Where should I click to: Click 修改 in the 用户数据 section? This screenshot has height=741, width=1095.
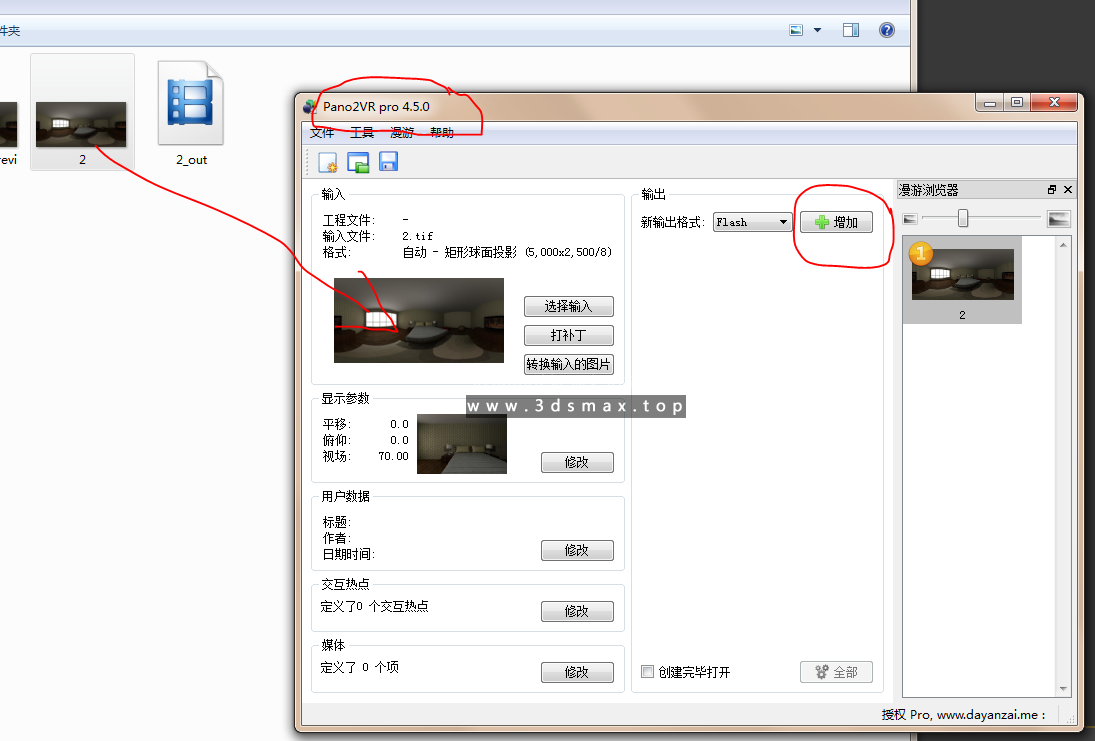coord(577,550)
